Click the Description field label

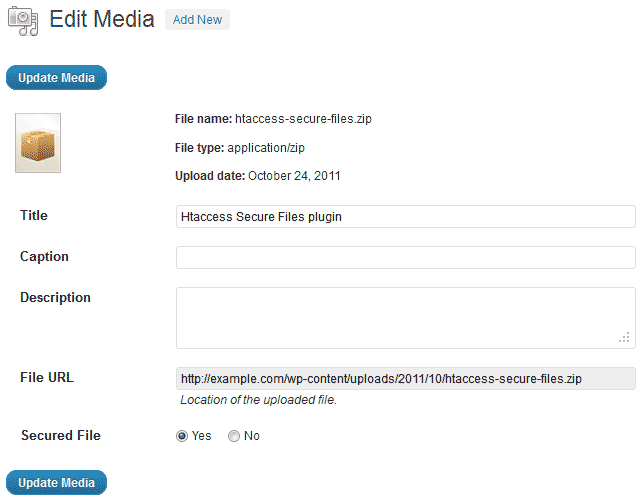click(x=55, y=297)
